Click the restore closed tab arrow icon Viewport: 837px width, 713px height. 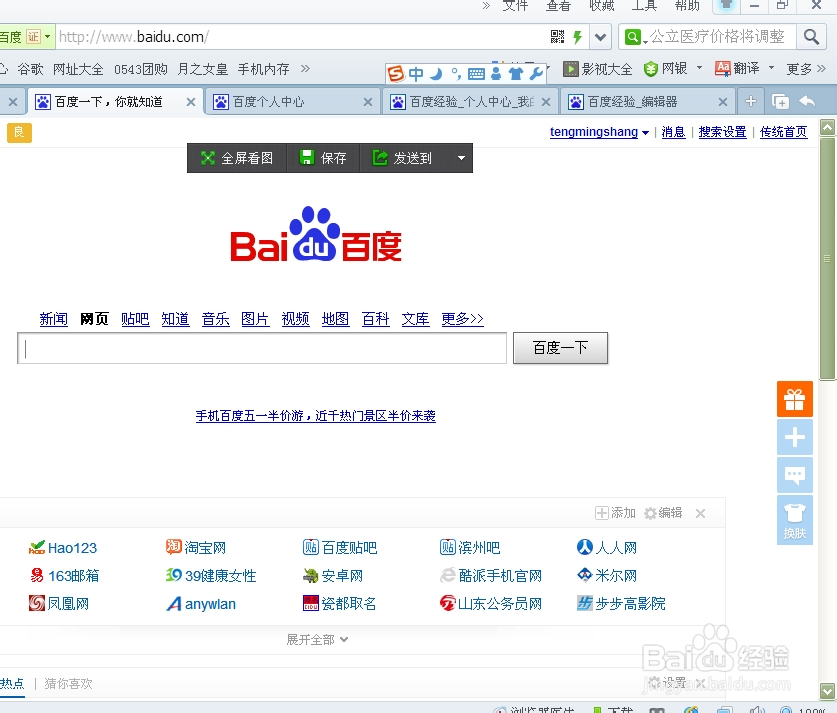tap(807, 101)
